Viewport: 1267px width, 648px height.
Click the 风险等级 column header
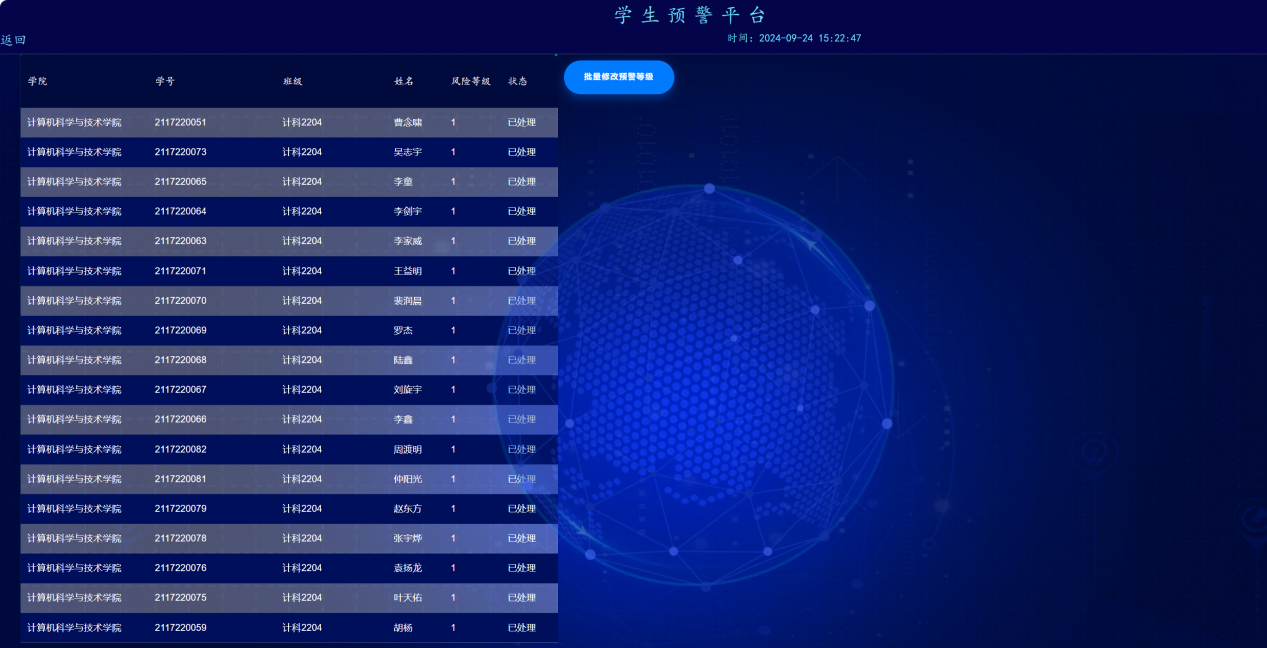[x=470, y=81]
